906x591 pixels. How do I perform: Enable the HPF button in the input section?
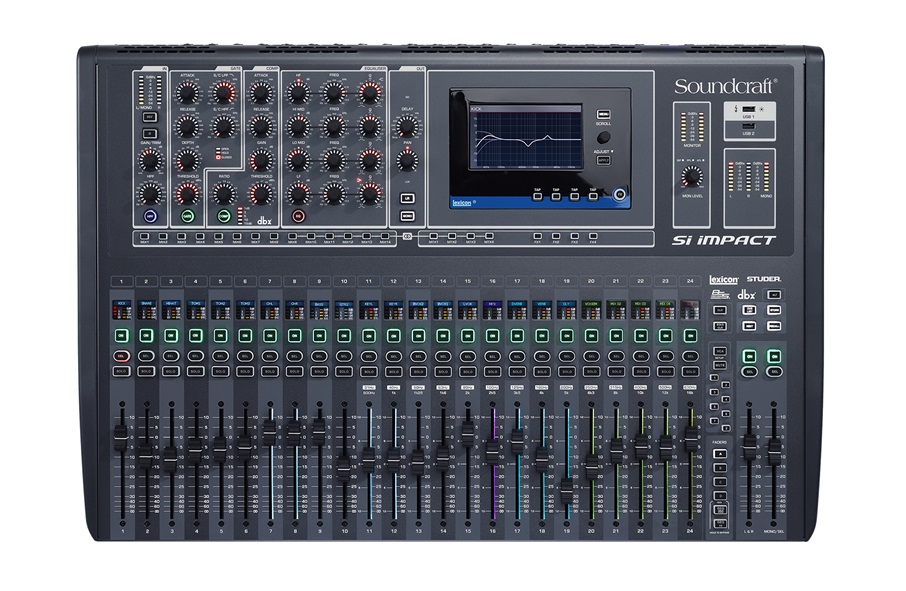click(151, 214)
